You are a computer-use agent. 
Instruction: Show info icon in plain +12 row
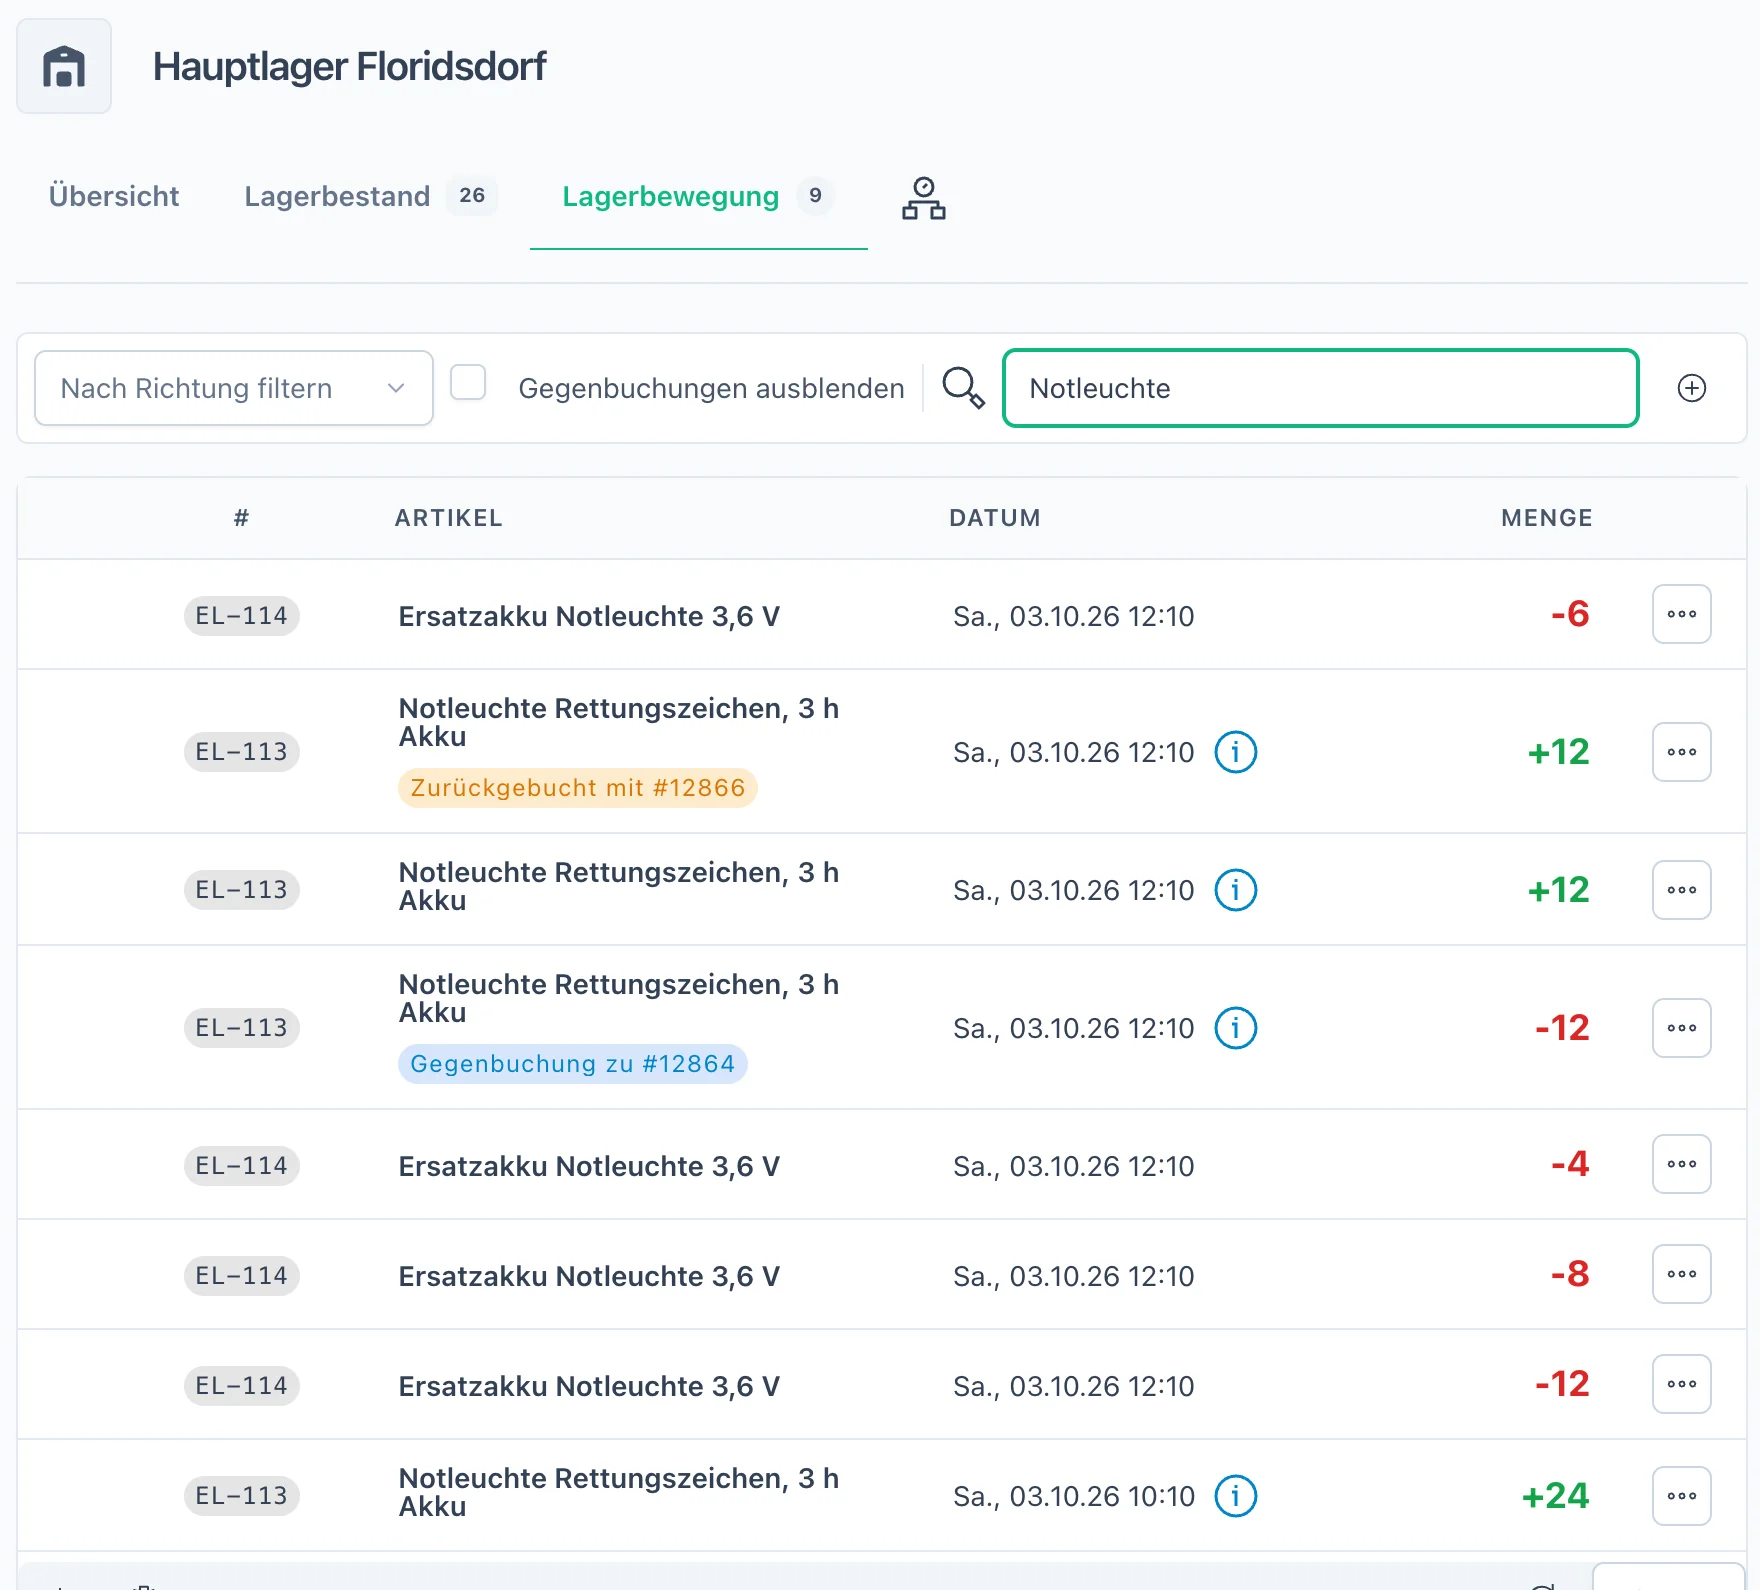coord(1236,890)
